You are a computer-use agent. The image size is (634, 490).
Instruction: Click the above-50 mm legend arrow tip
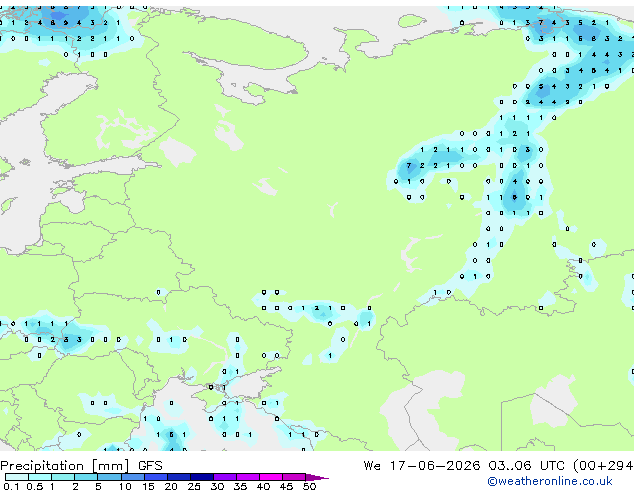click(x=317, y=477)
